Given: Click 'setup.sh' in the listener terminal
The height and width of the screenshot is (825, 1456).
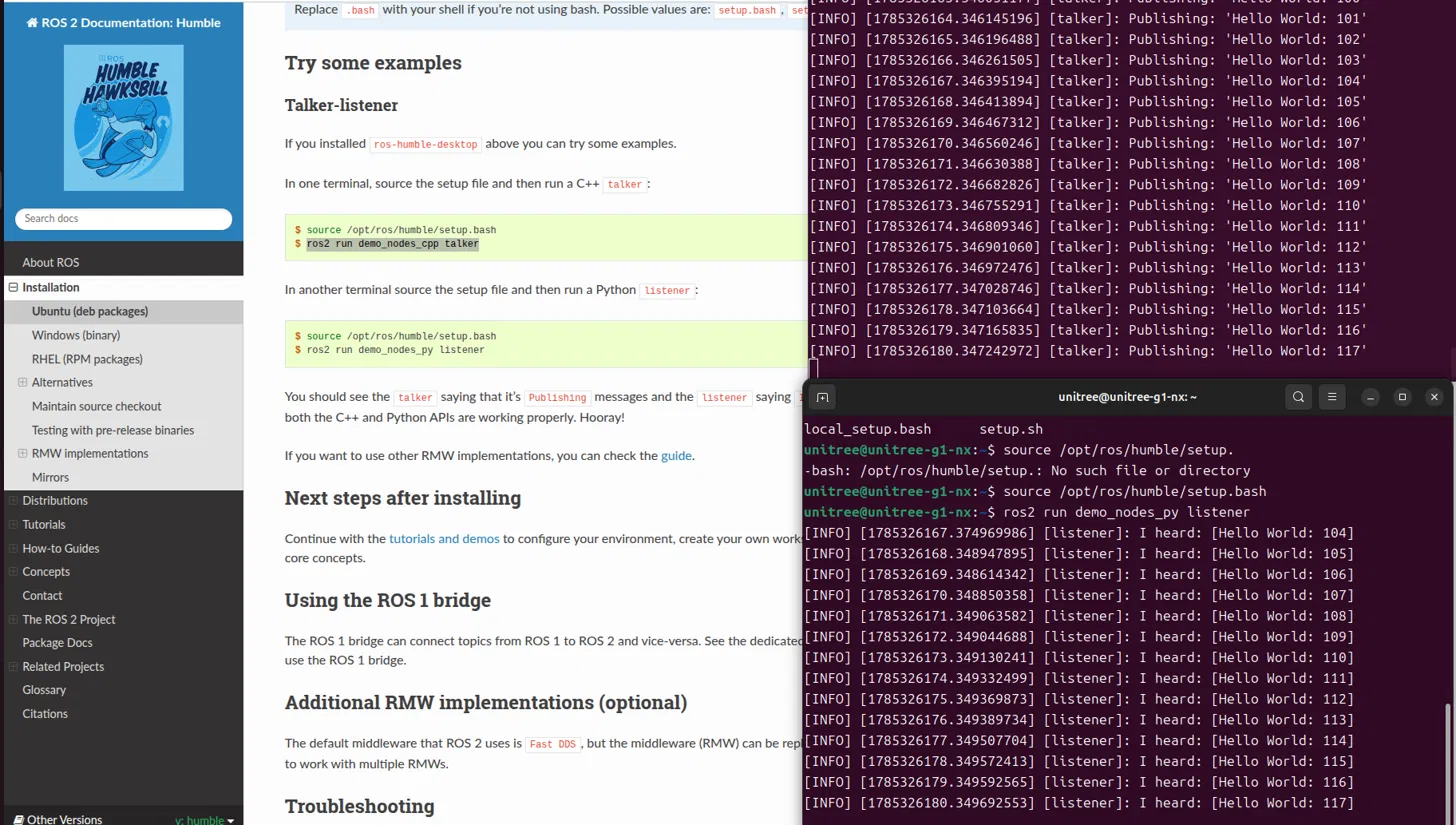Looking at the screenshot, I should [1011, 429].
